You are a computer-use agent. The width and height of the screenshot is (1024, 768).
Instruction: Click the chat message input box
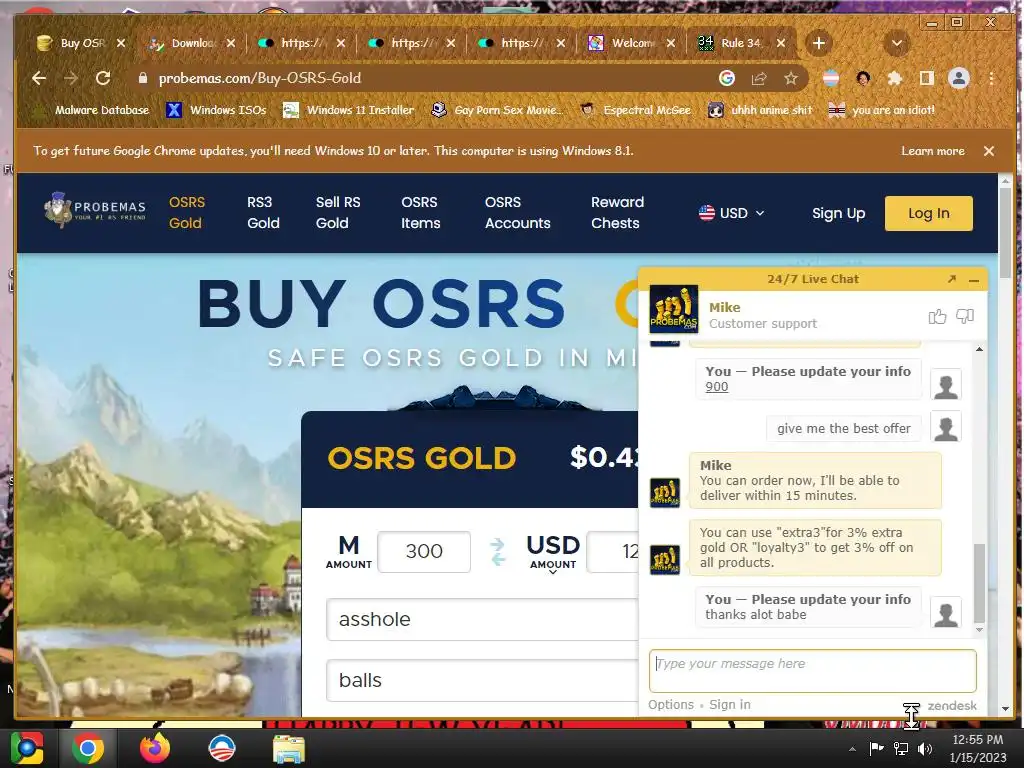pyautogui.click(x=812, y=671)
